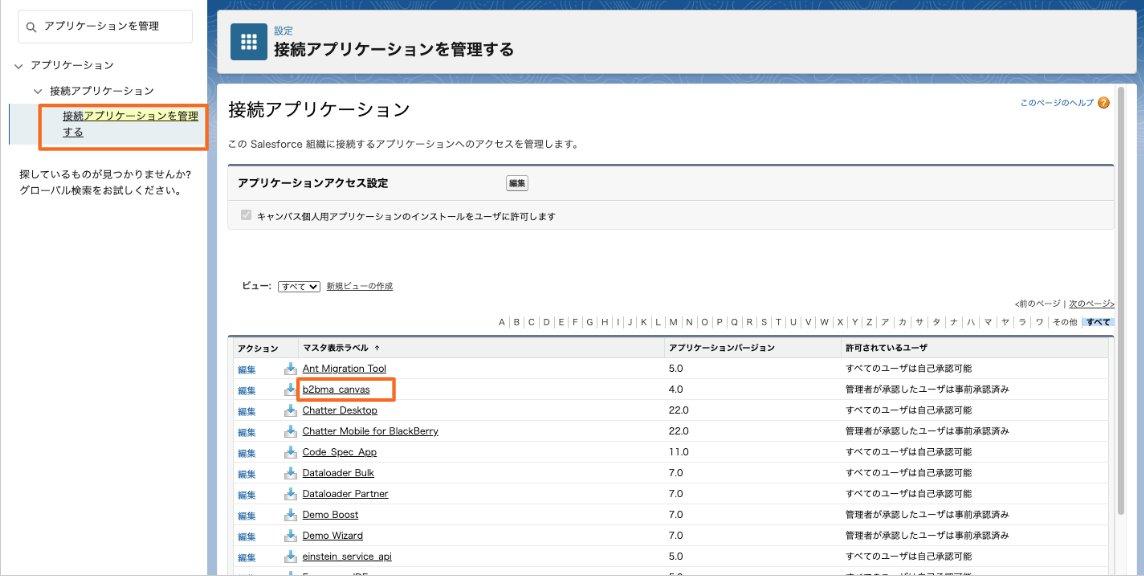This screenshot has height=576, width=1144.
Task: Open Dataloader Bulk link
Action: click(x=339, y=472)
